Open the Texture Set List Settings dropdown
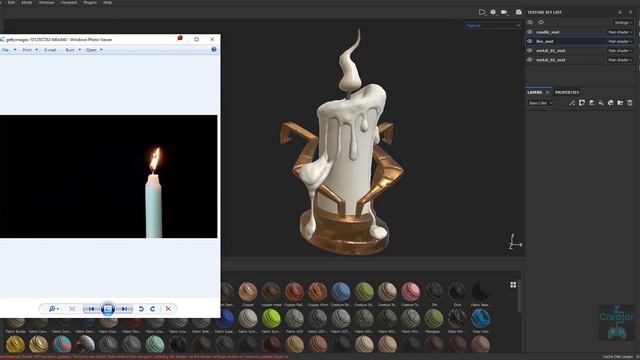 pyautogui.click(x=623, y=22)
